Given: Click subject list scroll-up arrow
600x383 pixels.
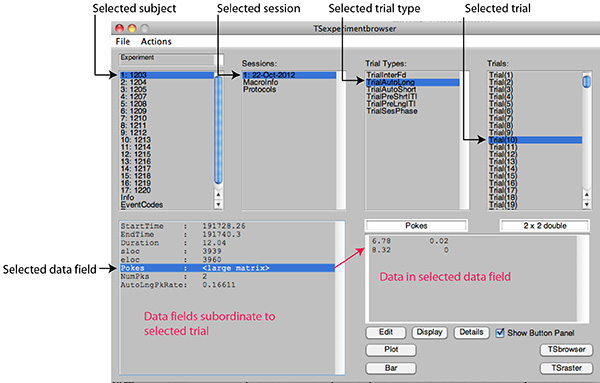Looking at the screenshot, I should (x=218, y=194).
